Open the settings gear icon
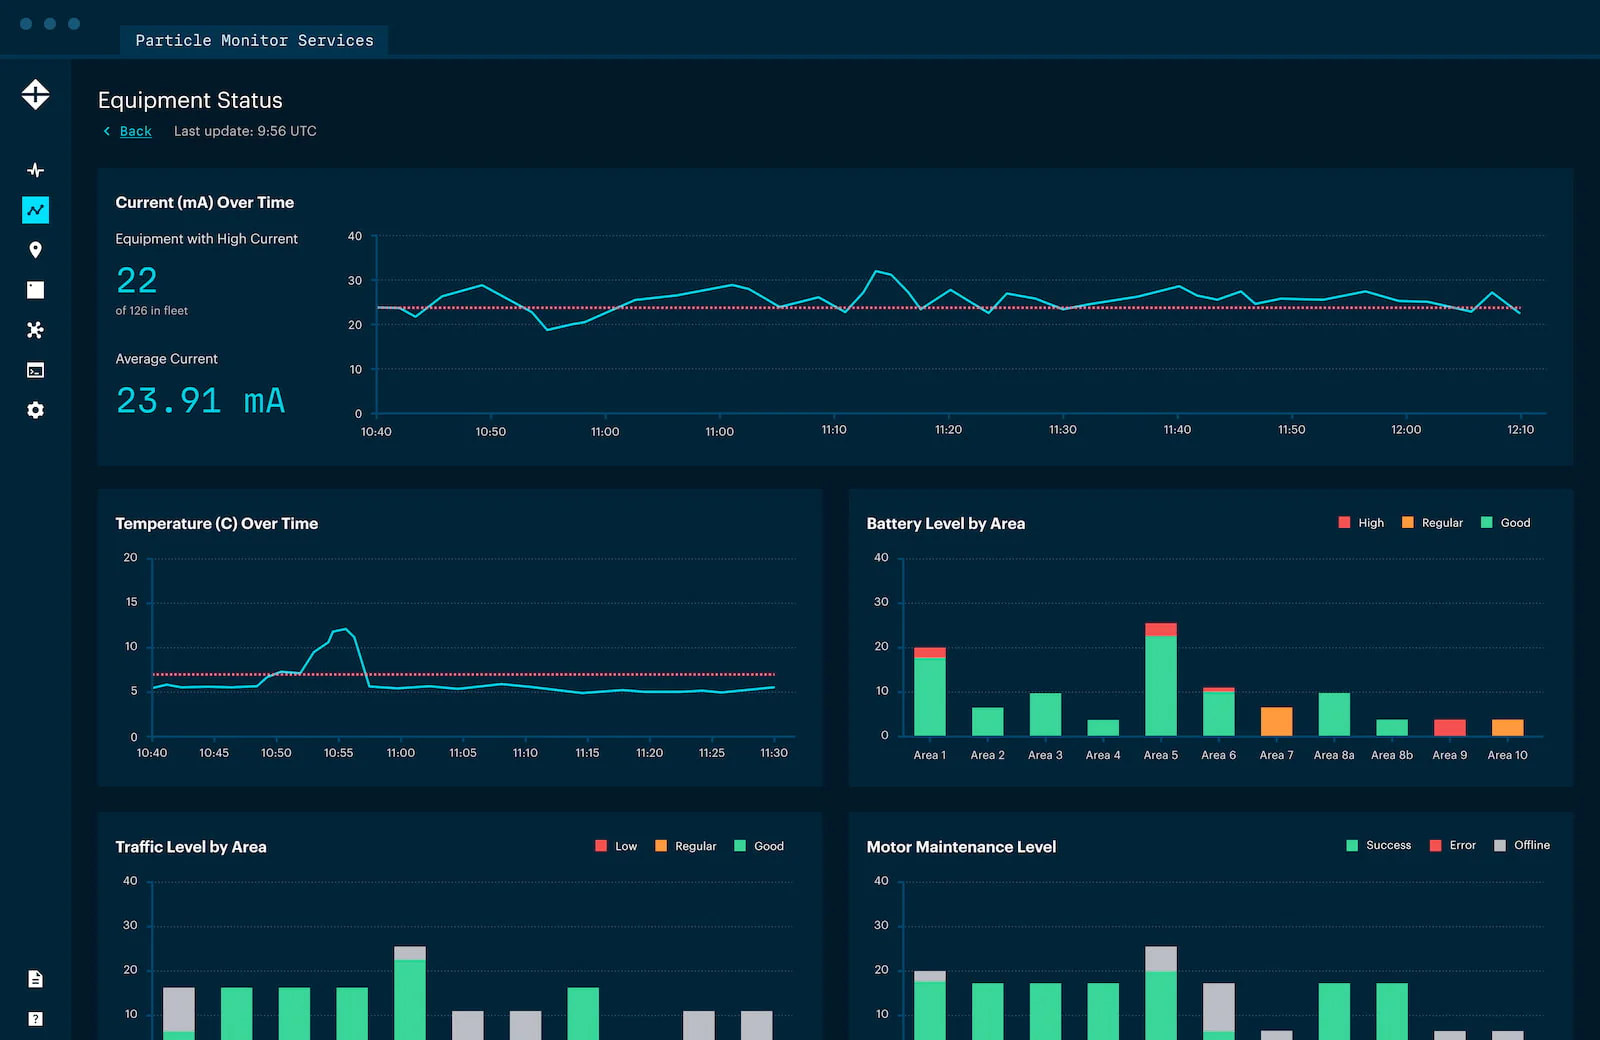The width and height of the screenshot is (1600, 1040). pos(35,410)
